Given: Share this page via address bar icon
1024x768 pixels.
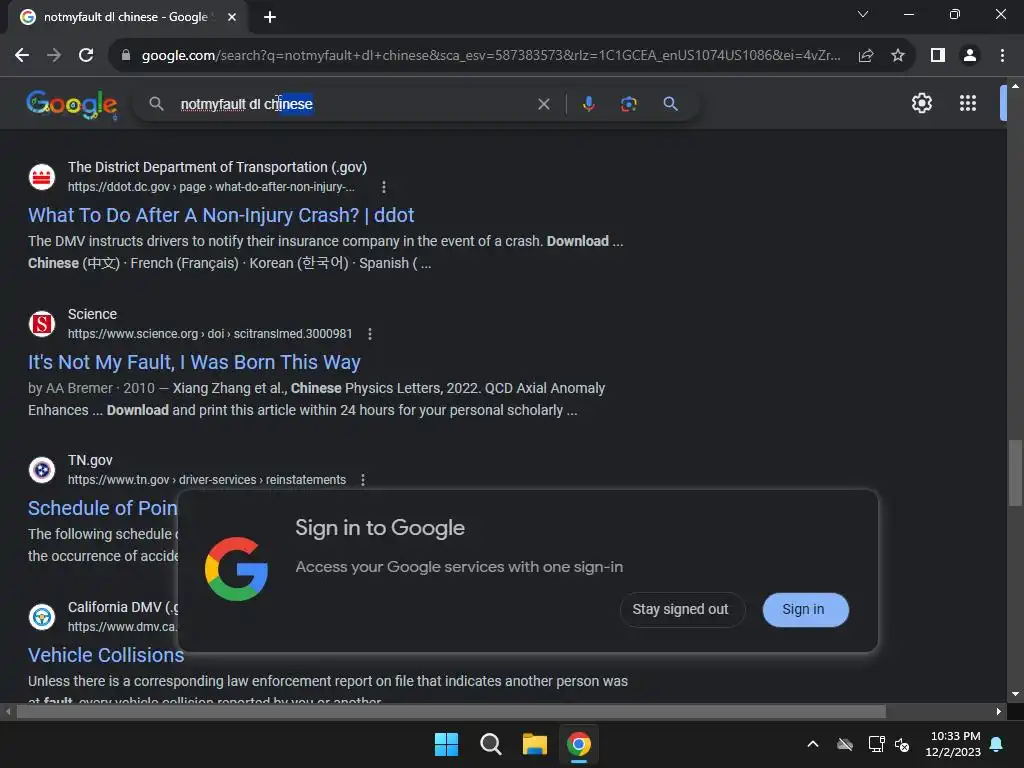Looking at the screenshot, I should pos(866,56).
